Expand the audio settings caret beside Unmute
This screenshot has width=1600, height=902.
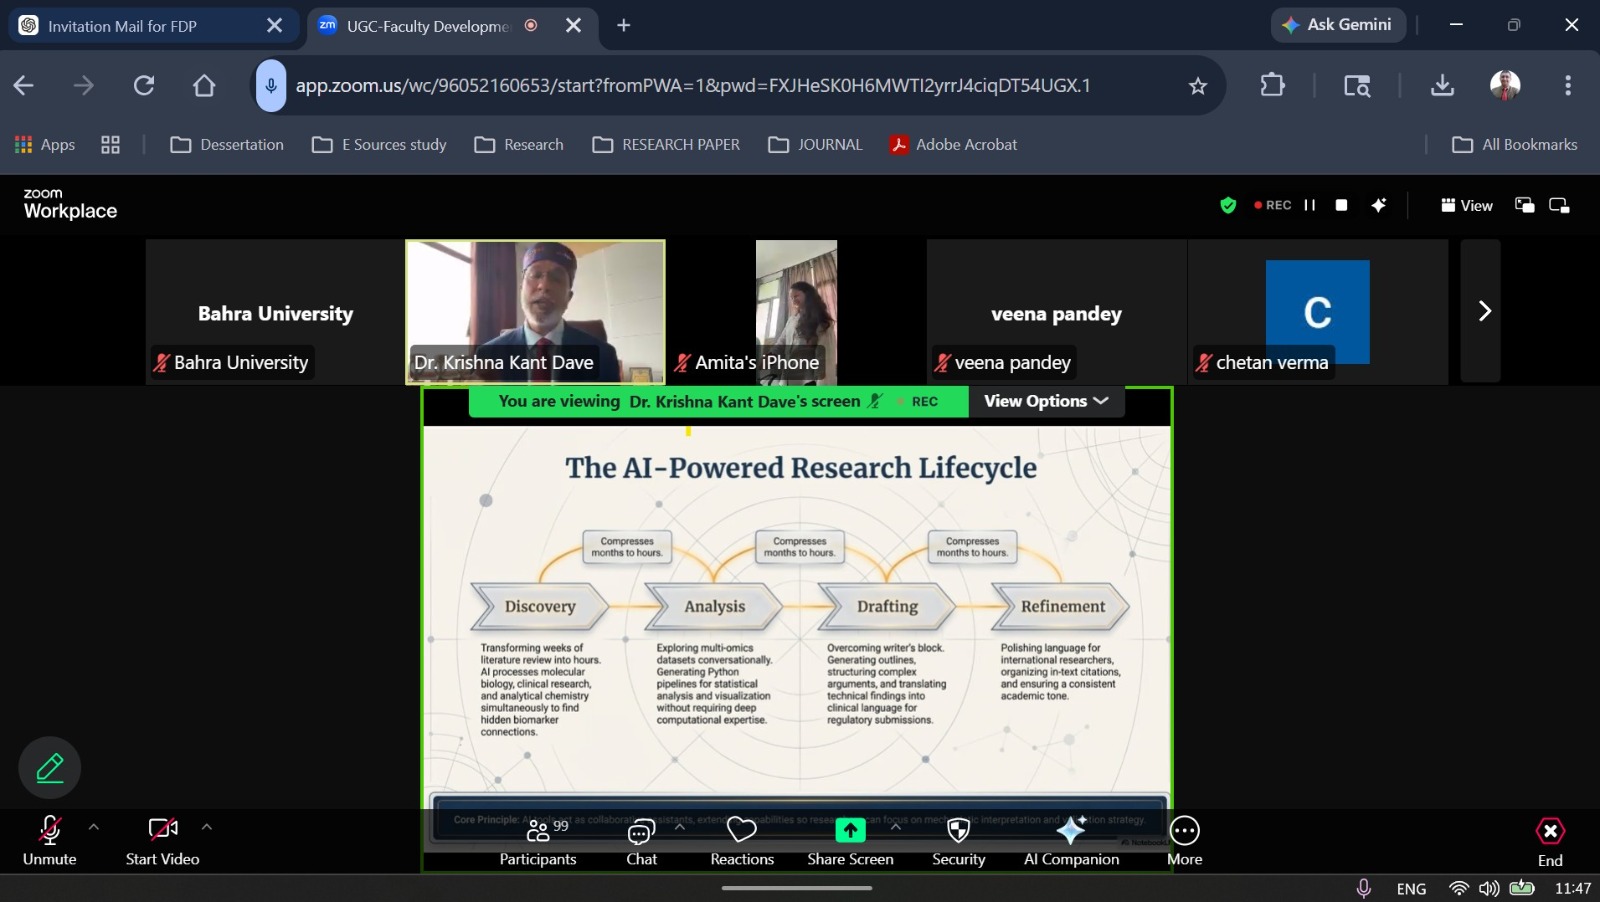pyautogui.click(x=94, y=827)
